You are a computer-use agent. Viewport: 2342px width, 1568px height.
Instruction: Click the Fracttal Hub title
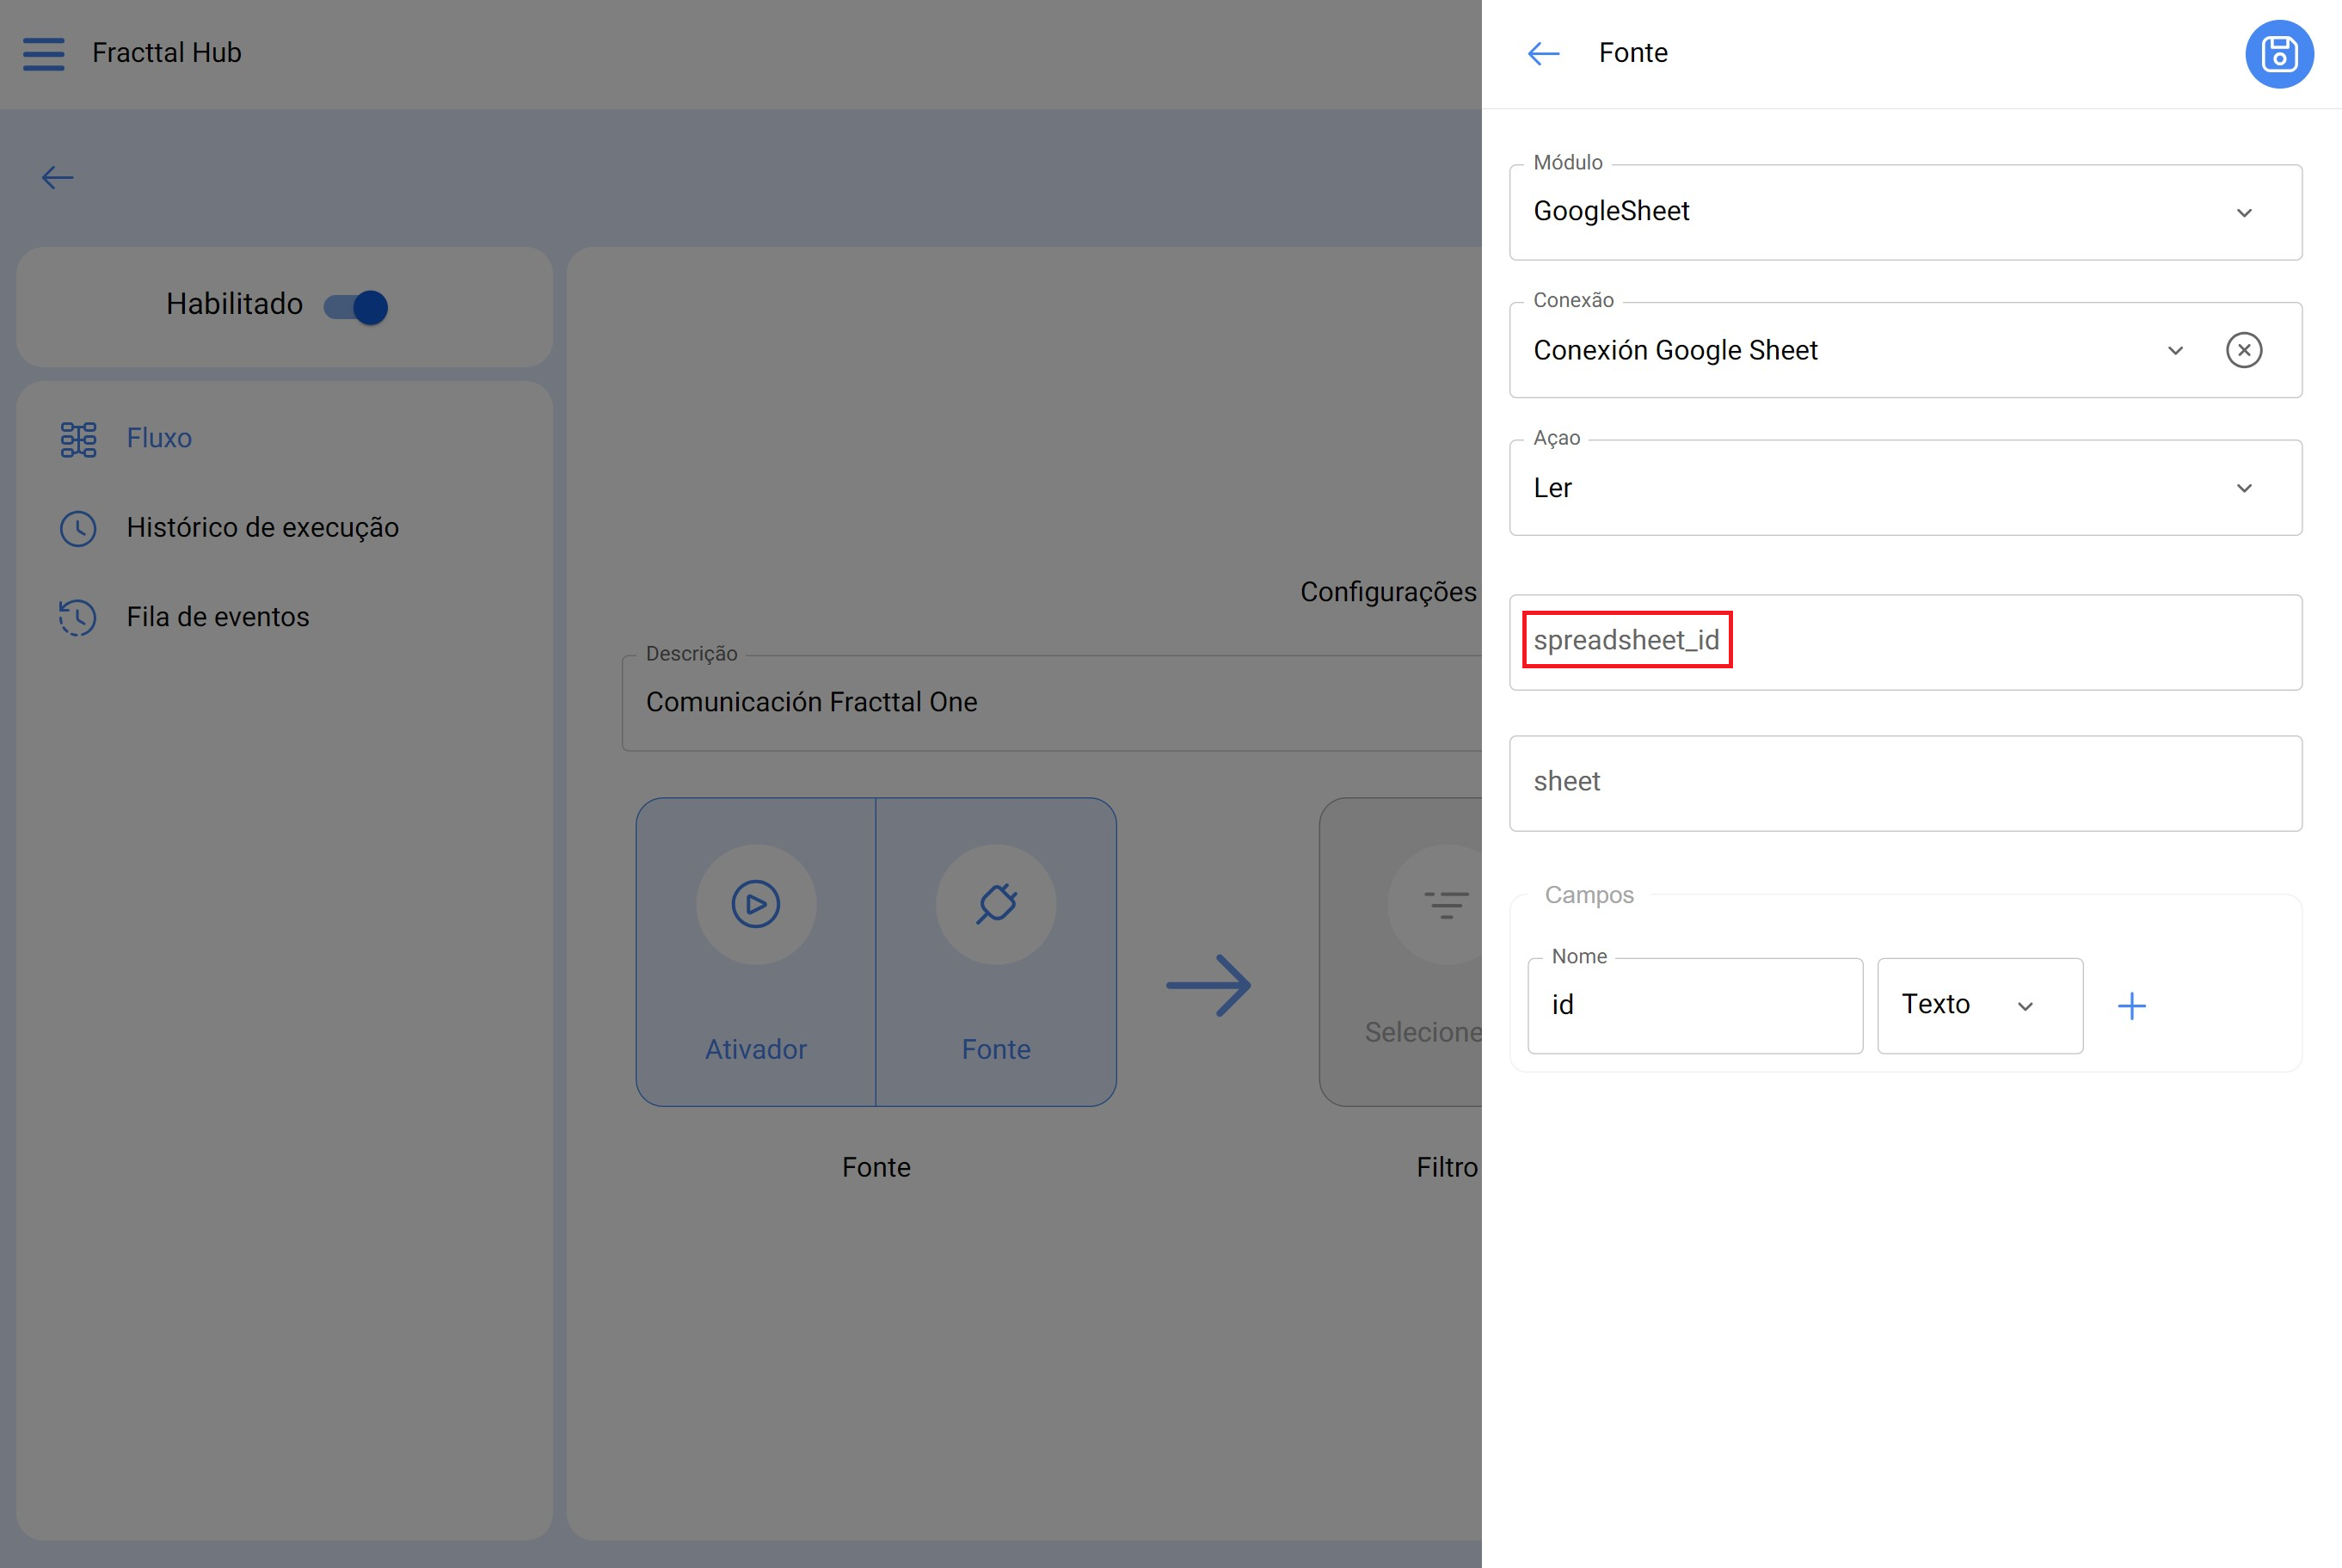(x=167, y=53)
